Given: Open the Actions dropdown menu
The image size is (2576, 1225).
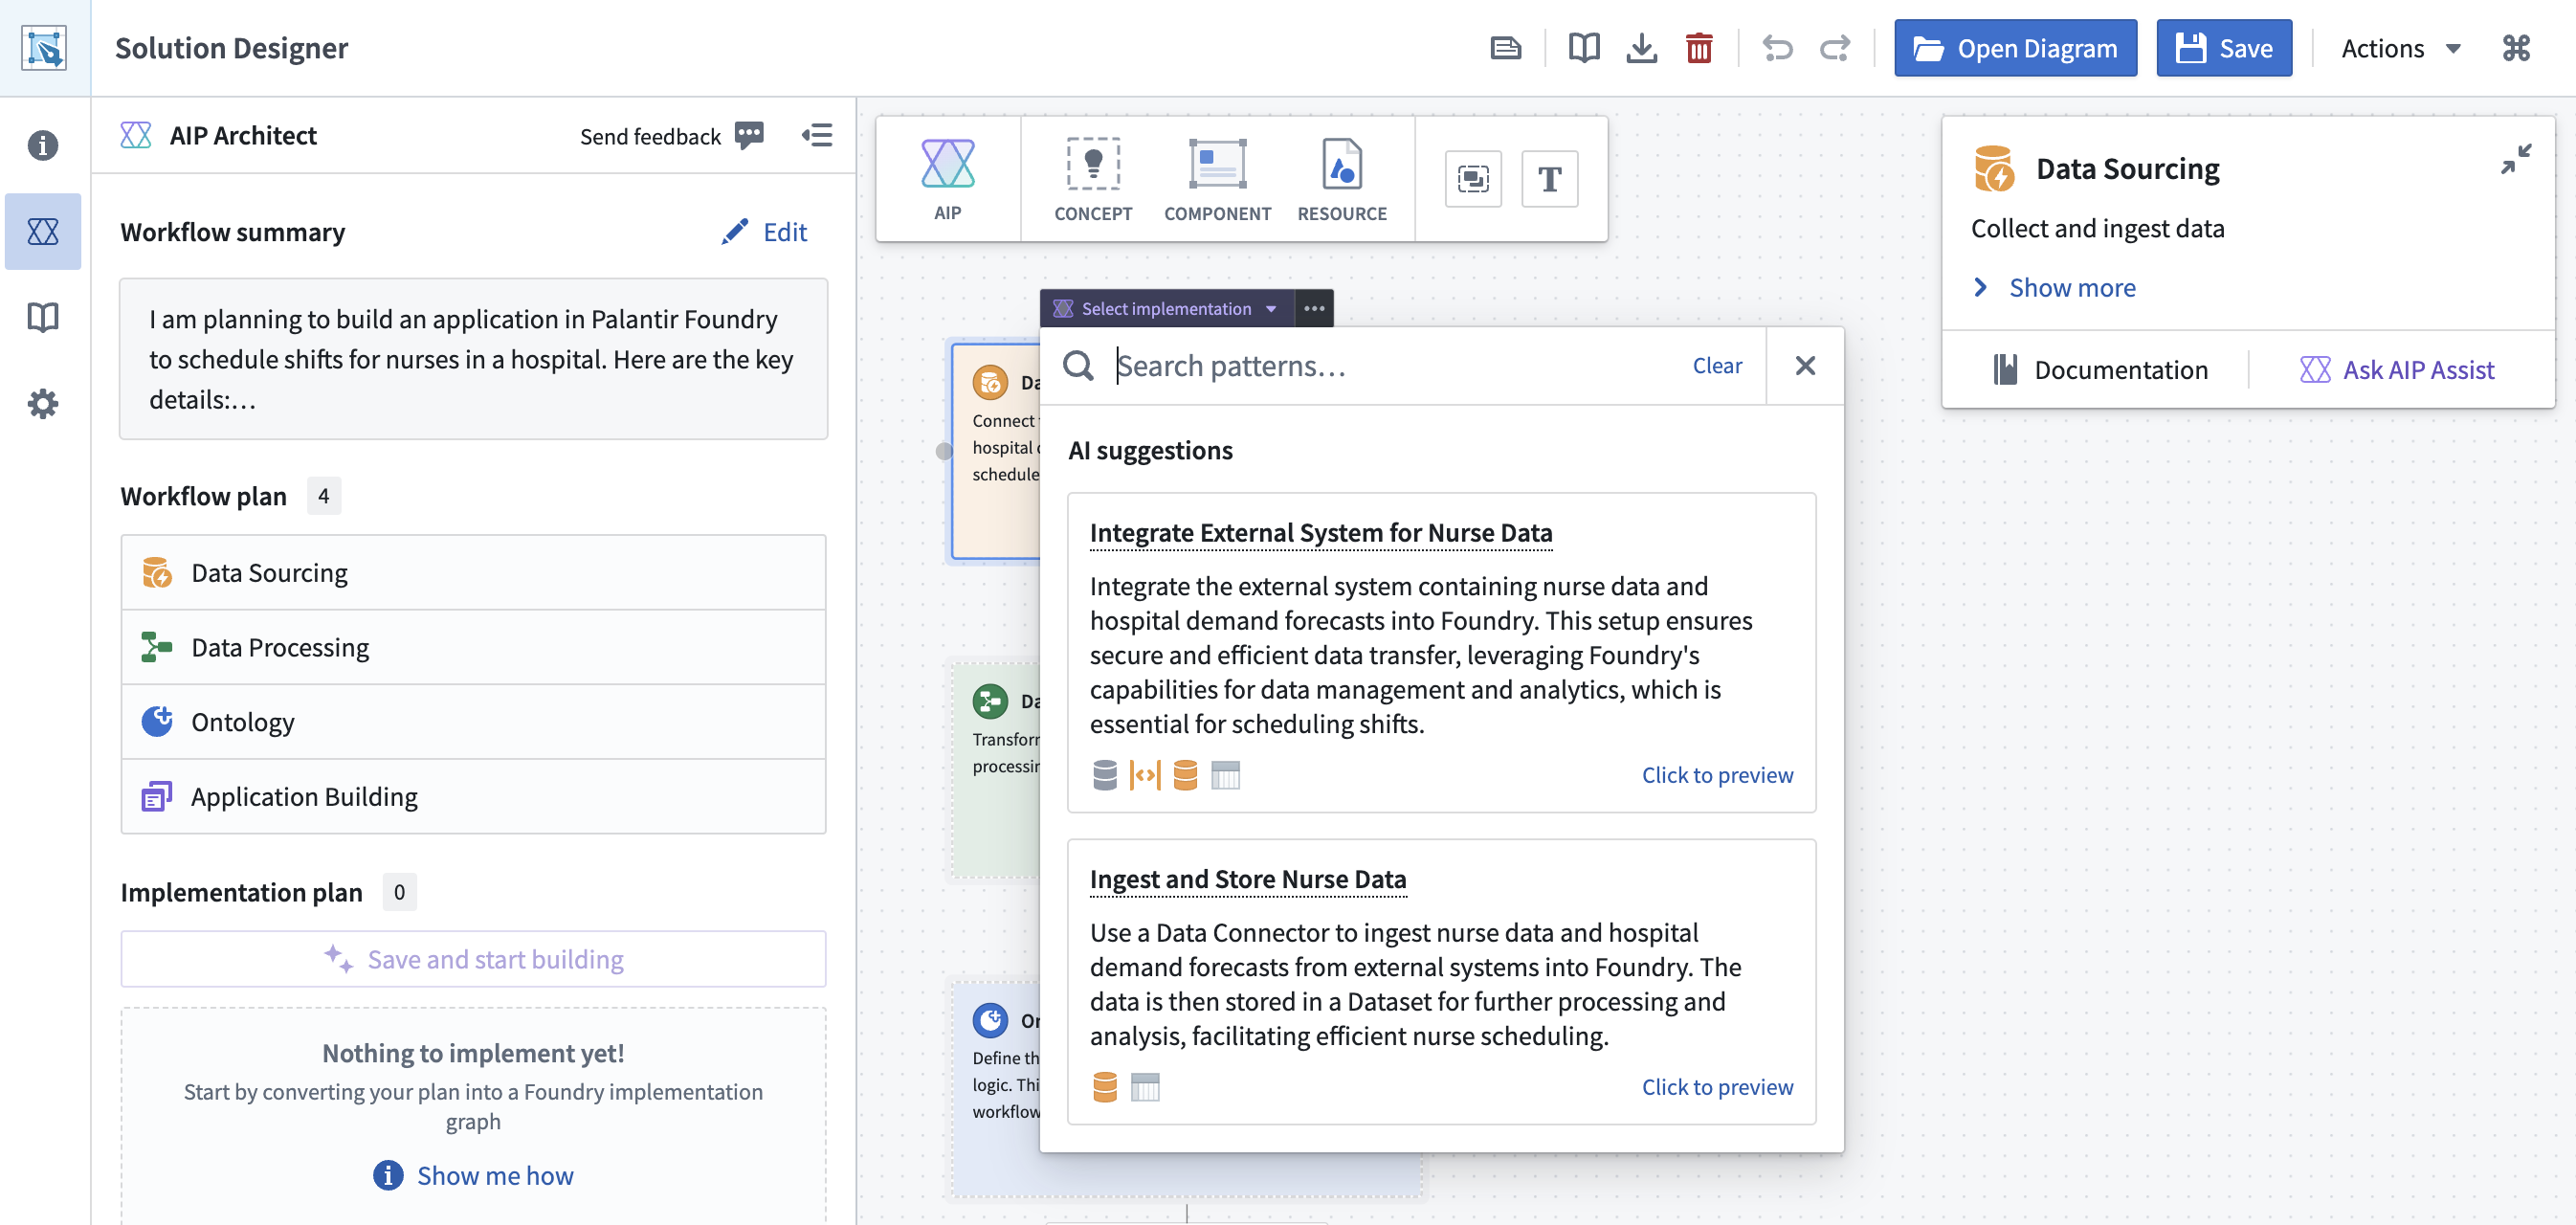Looking at the screenshot, I should pos(2401,48).
